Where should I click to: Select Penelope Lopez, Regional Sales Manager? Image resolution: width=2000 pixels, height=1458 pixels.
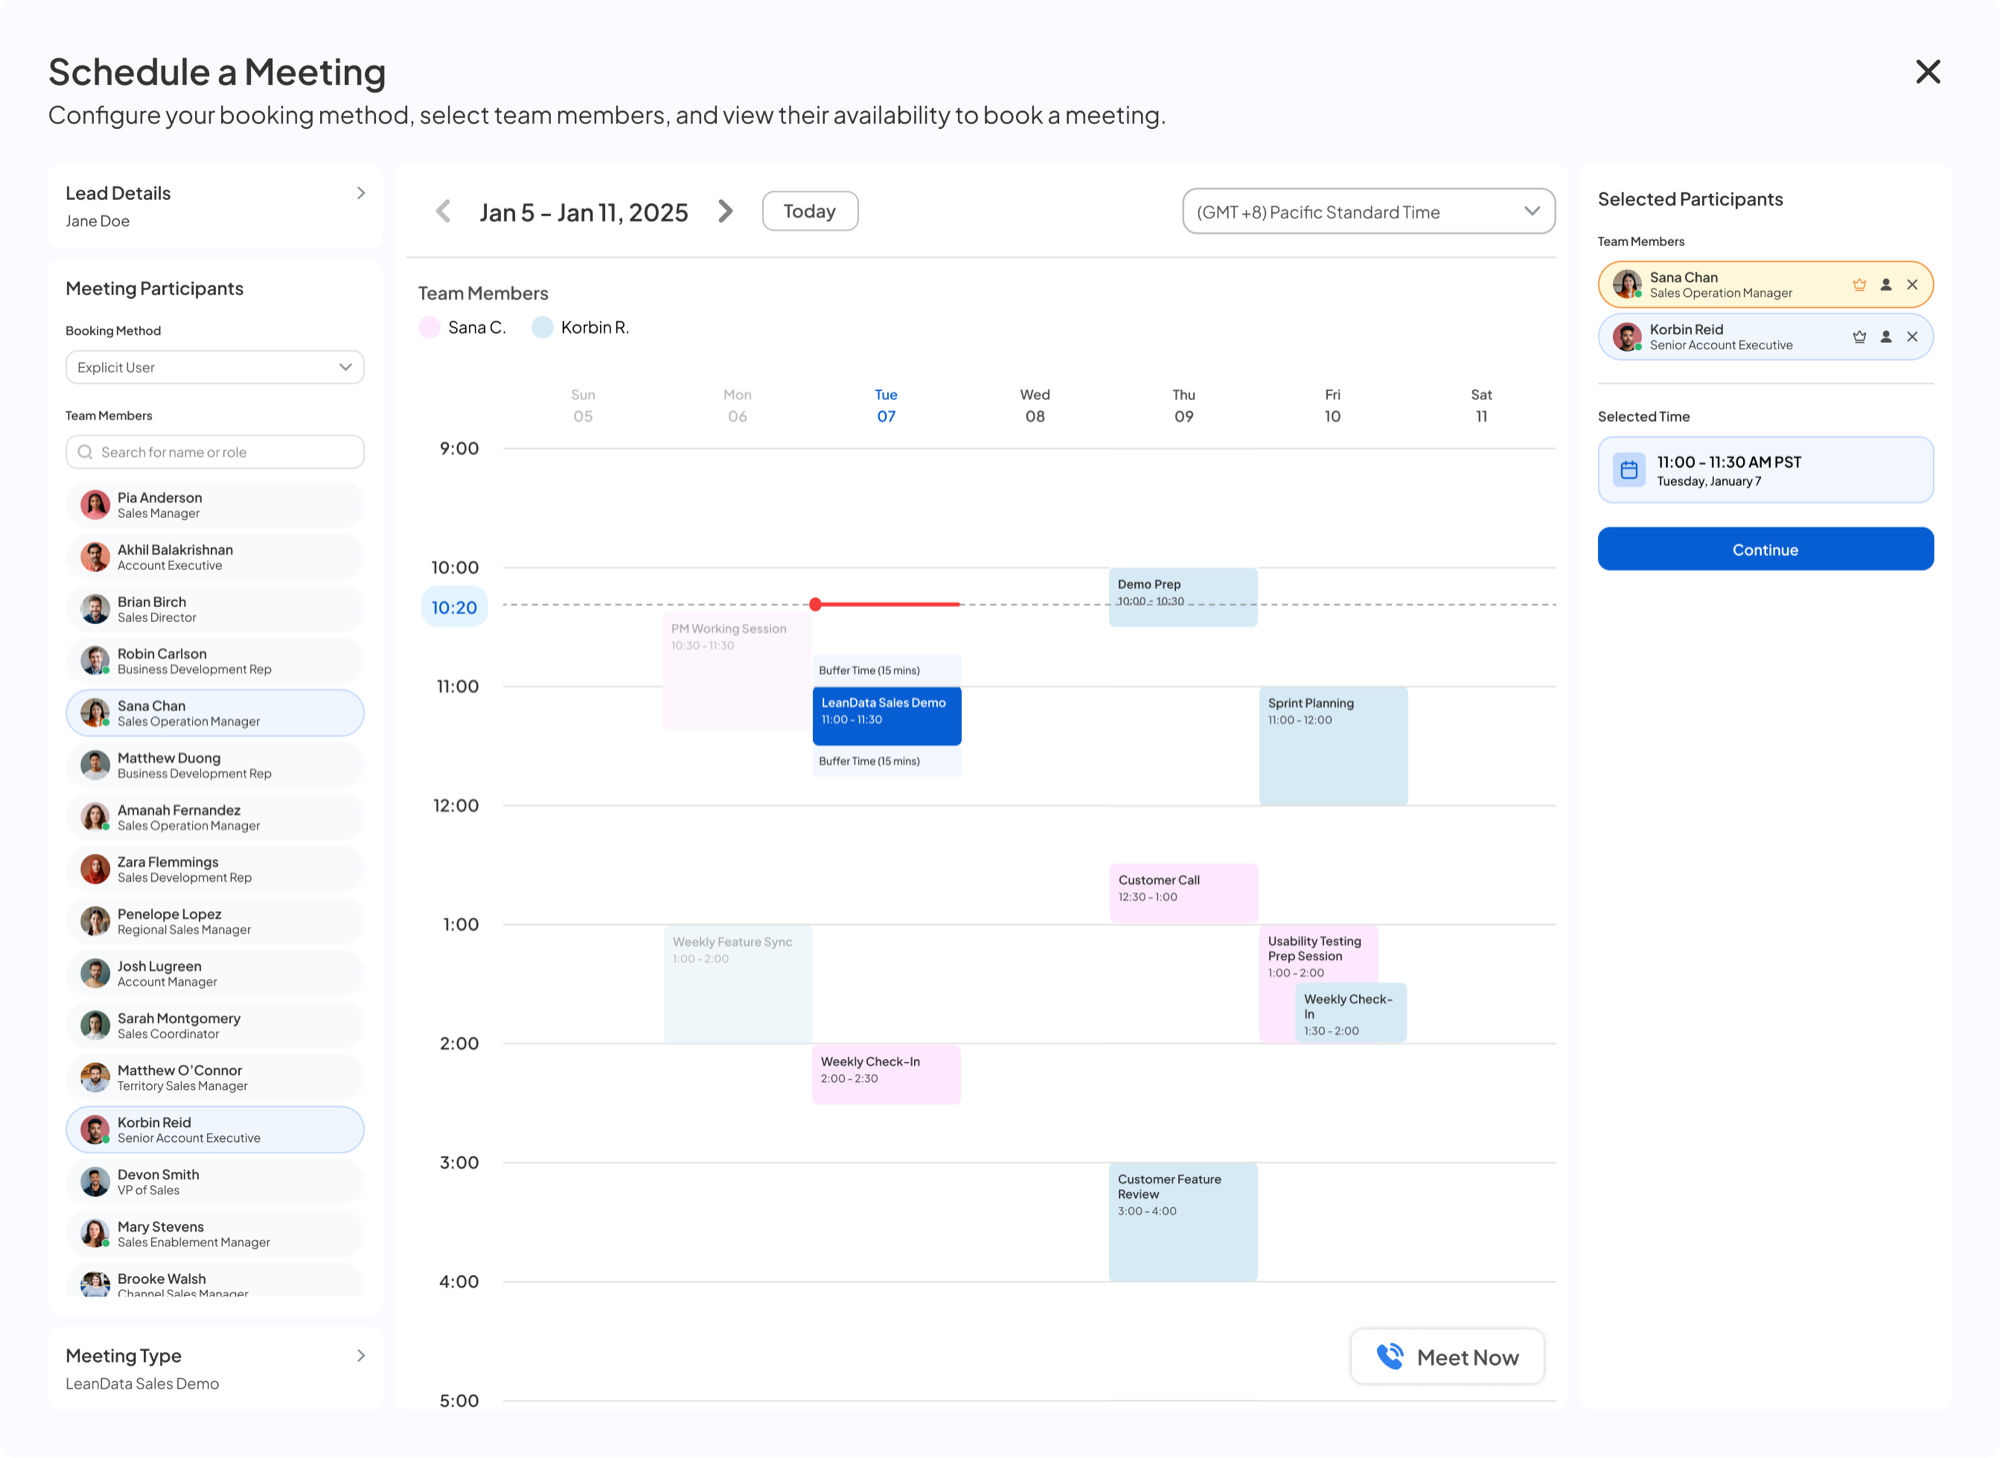215,921
